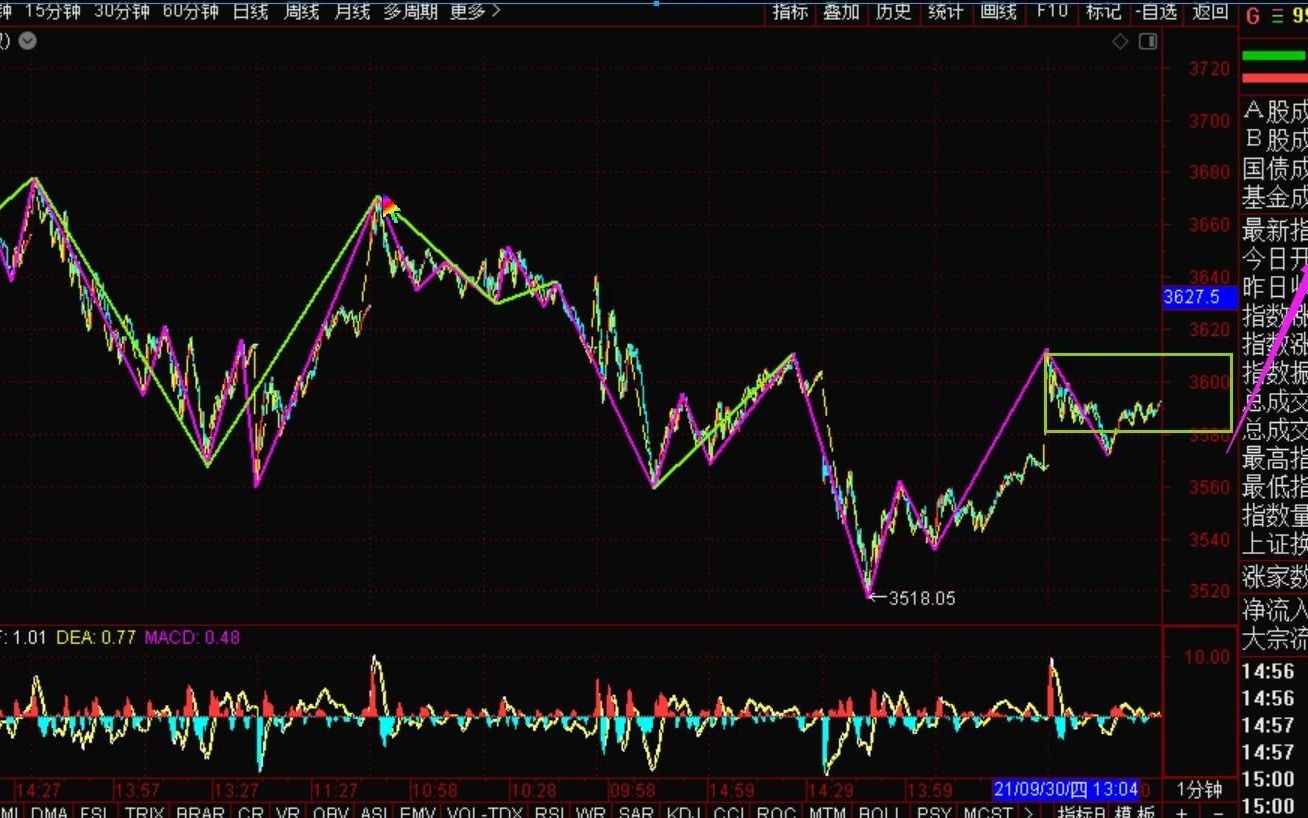Select the DMA indicator tab
Image resolution: width=1308 pixels, height=818 pixels.
(49, 813)
